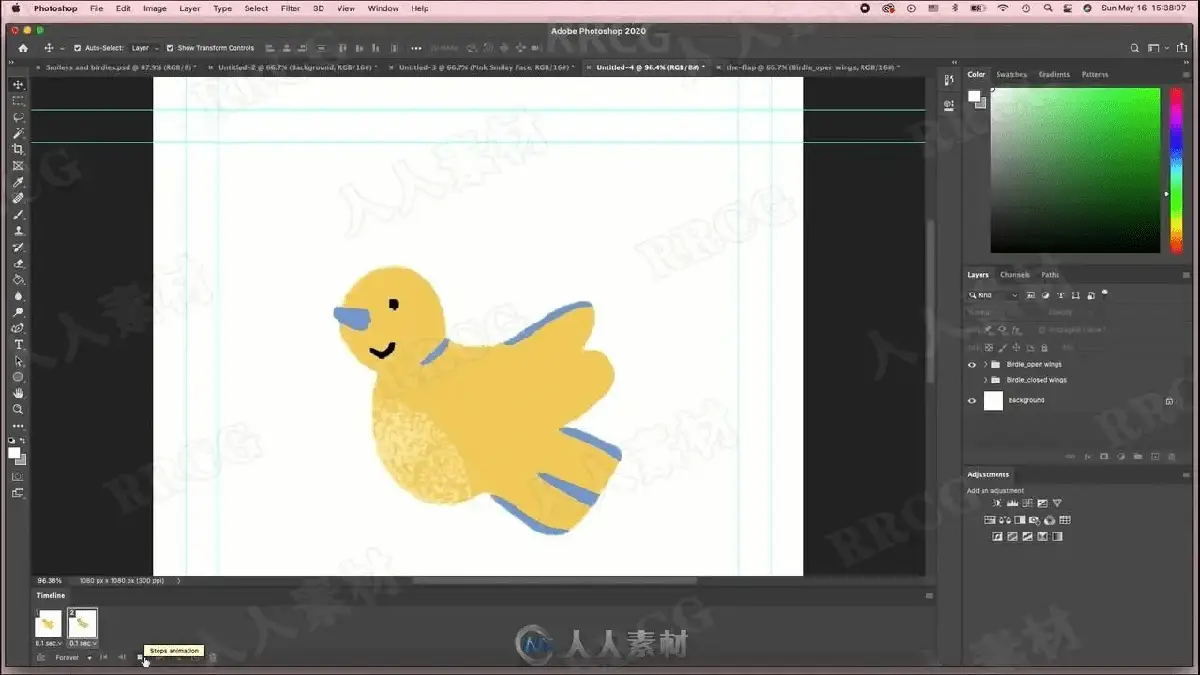Select the Move tool in the left toolbar
The image size is (1200, 675).
tap(18, 85)
